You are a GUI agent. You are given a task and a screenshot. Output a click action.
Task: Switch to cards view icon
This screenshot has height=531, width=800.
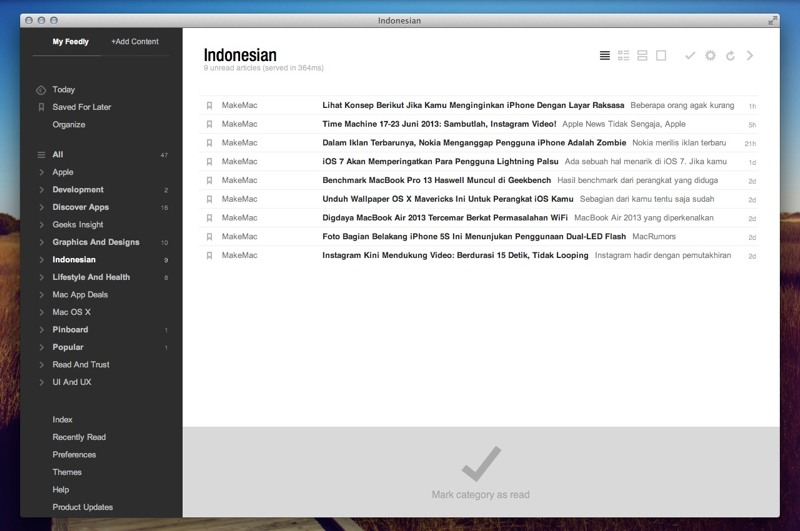[642, 56]
